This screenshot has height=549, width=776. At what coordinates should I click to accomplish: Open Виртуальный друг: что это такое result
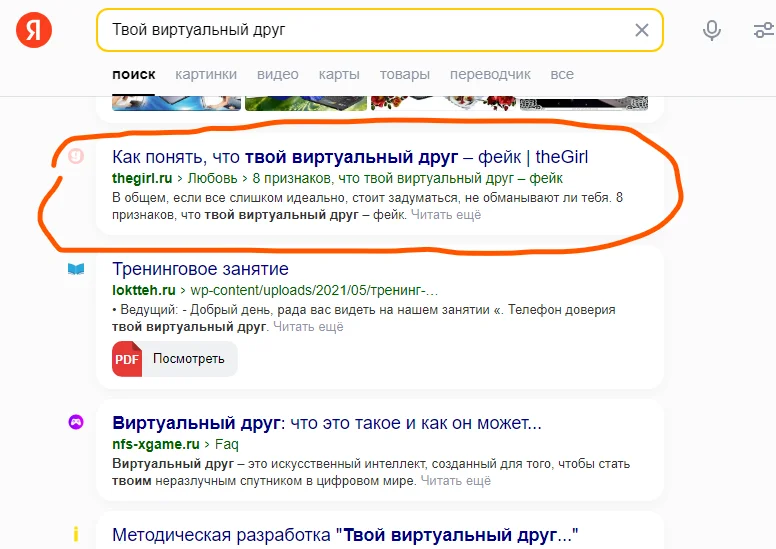(327, 423)
